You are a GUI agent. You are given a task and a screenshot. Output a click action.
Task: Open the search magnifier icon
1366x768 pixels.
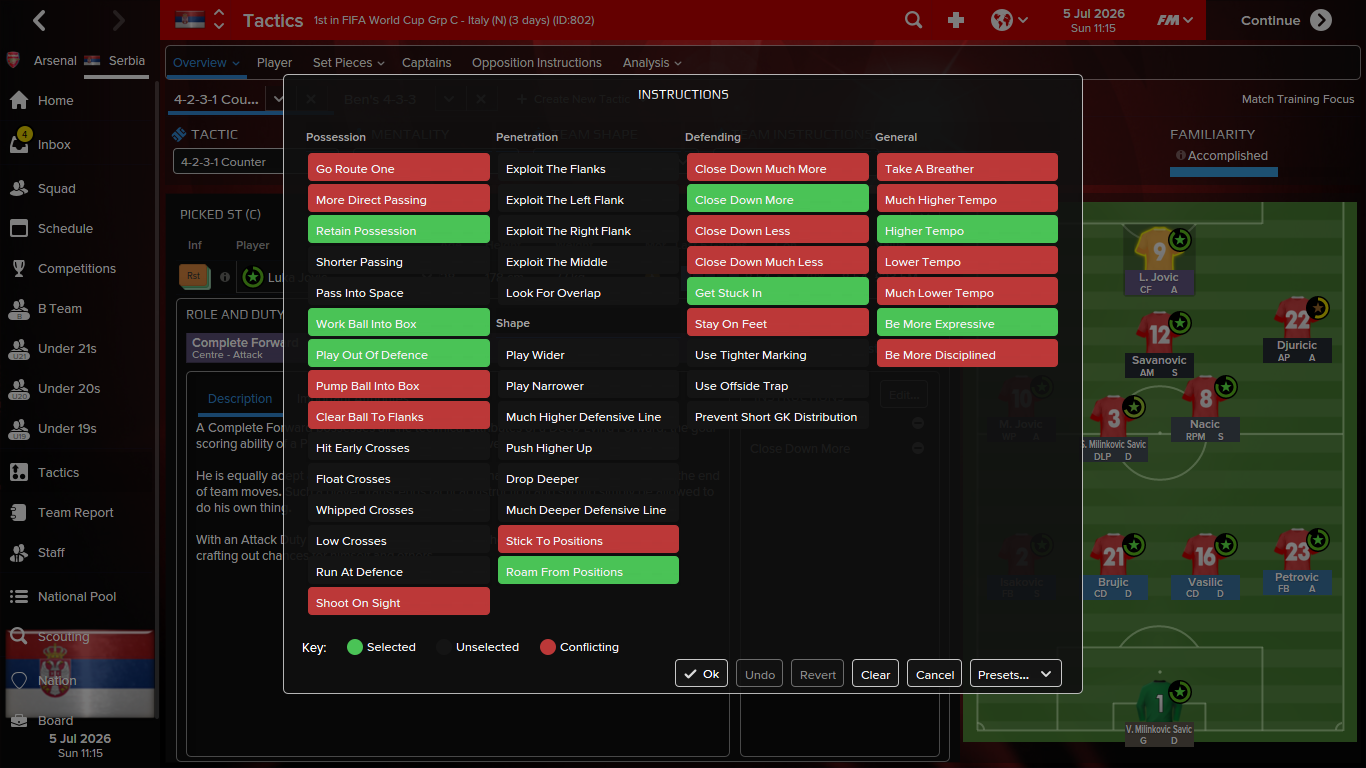tap(913, 20)
